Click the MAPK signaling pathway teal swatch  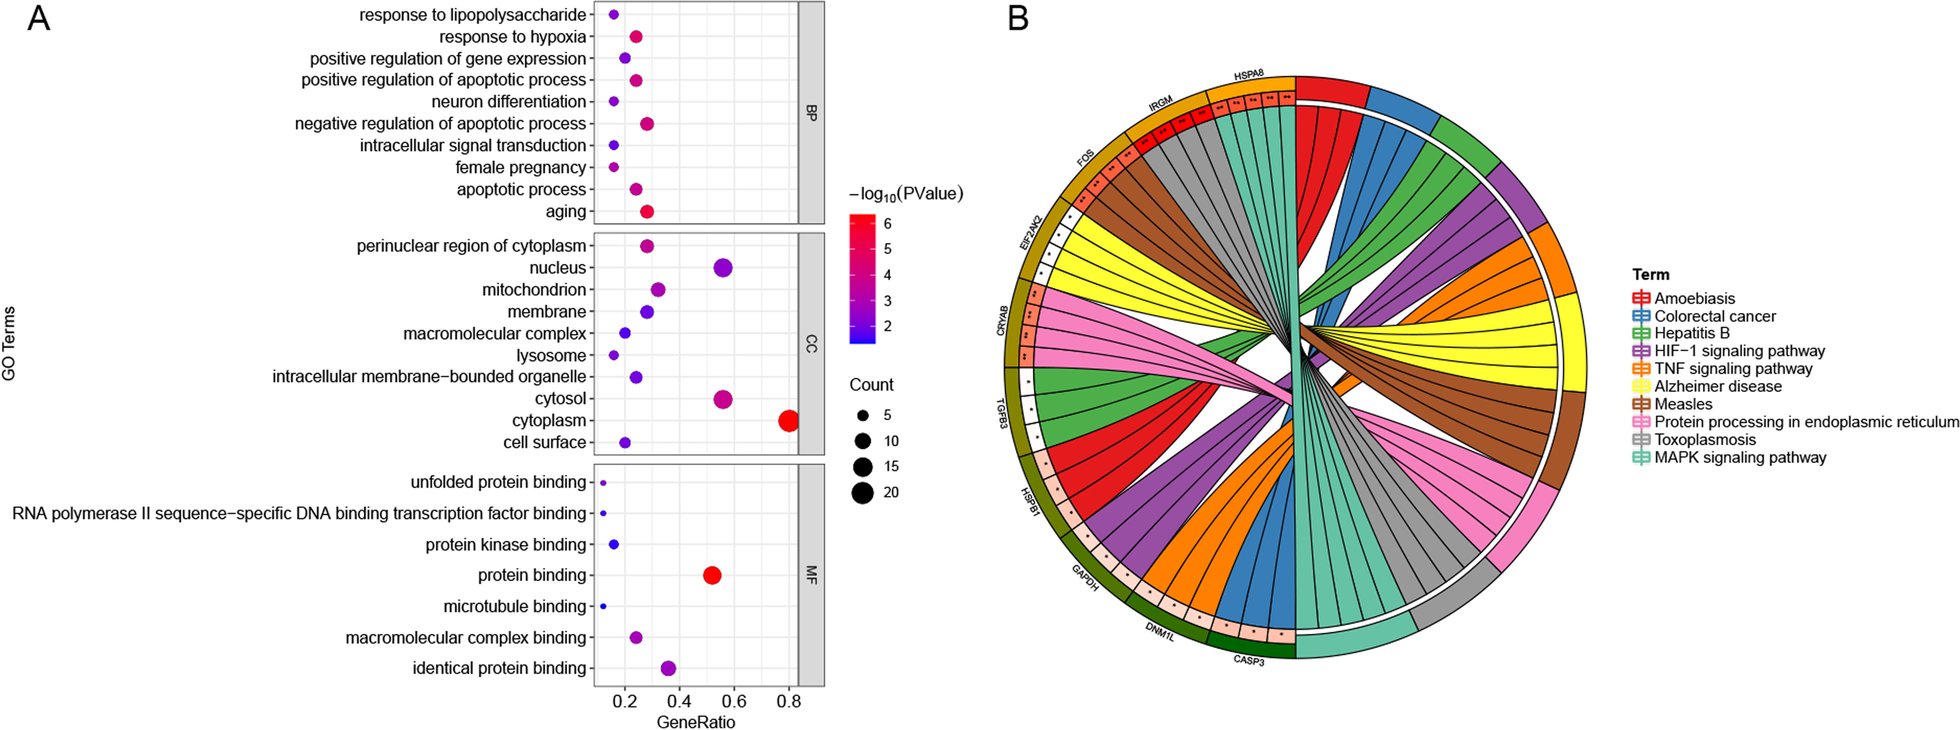(1641, 457)
